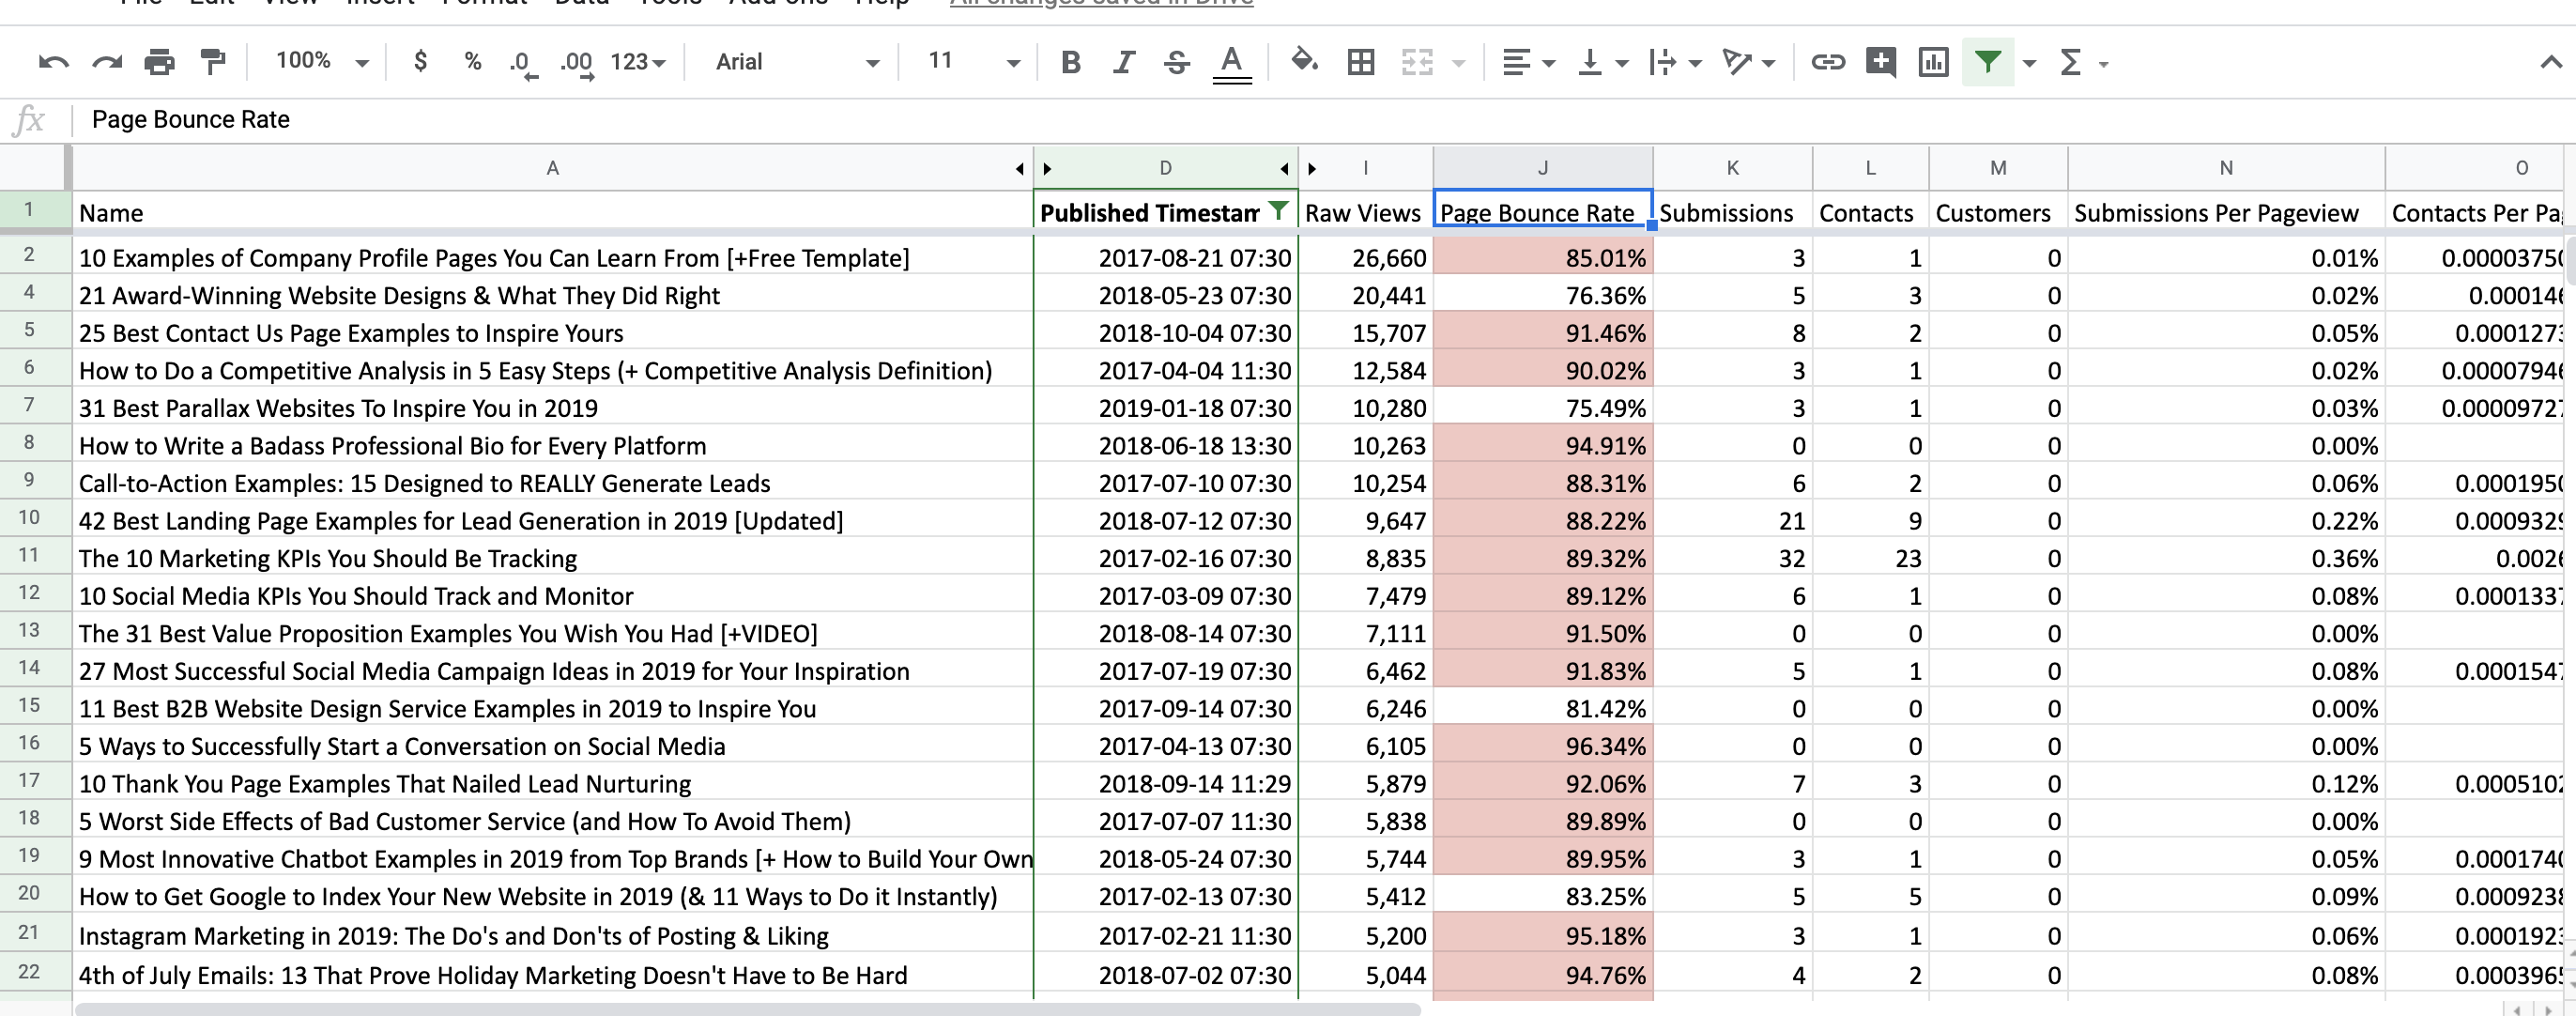Open the Arial font family dropdown
The image size is (2576, 1016).
(x=793, y=61)
